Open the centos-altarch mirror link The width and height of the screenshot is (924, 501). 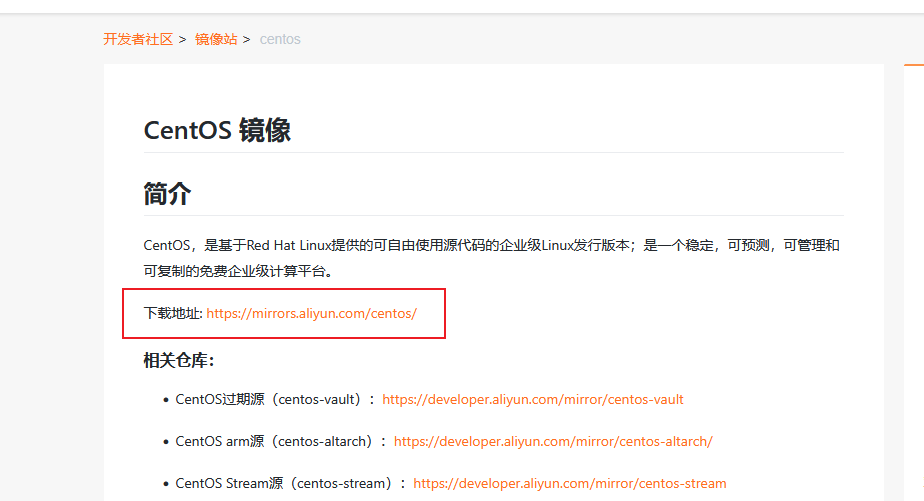click(x=553, y=441)
